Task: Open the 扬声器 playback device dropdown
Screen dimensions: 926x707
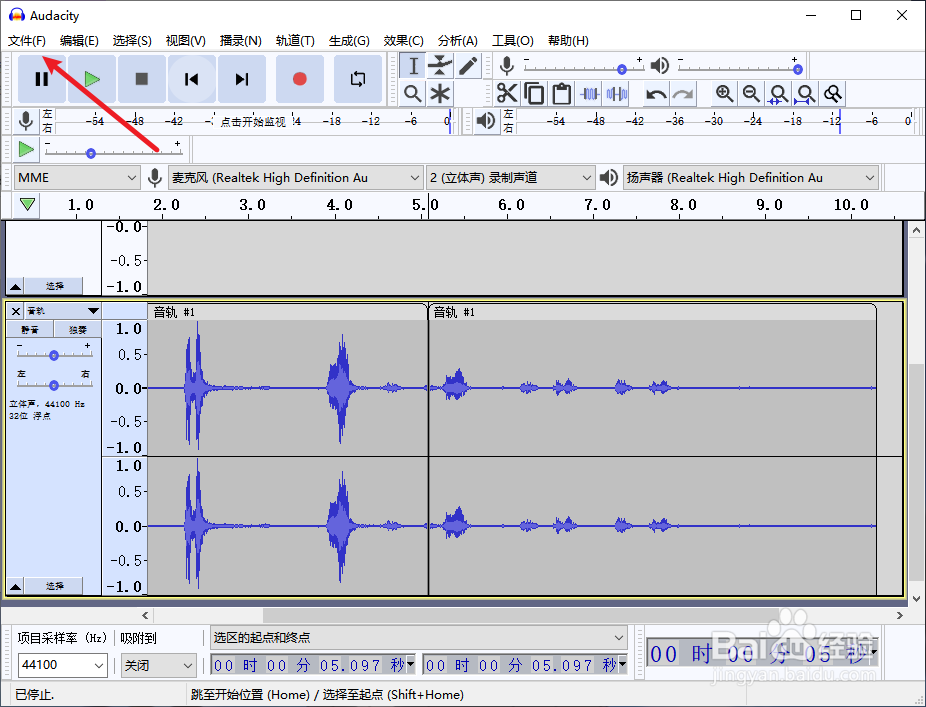Action: [x=751, y=178]
